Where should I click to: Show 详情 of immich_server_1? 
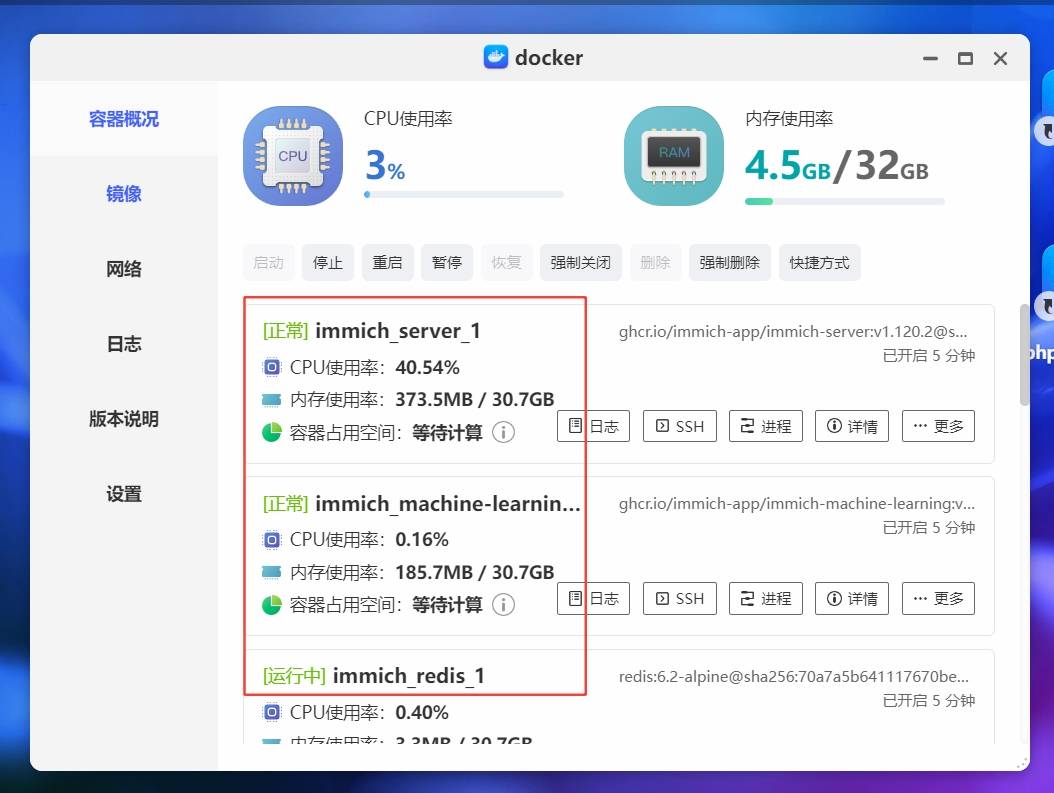click(852, 426)
